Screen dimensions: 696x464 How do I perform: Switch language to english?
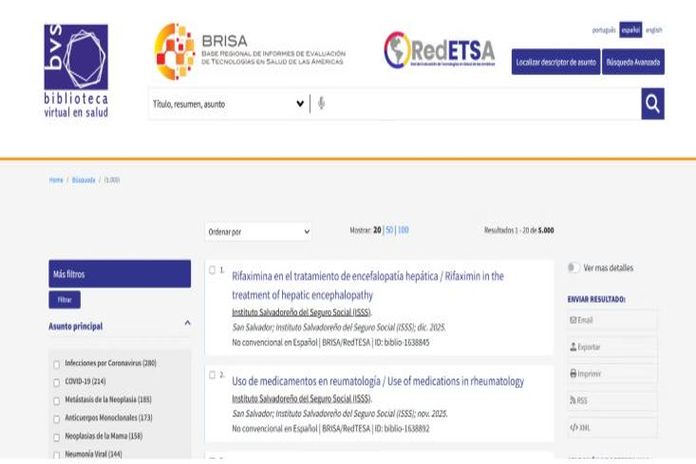click(x=654, y=30)
